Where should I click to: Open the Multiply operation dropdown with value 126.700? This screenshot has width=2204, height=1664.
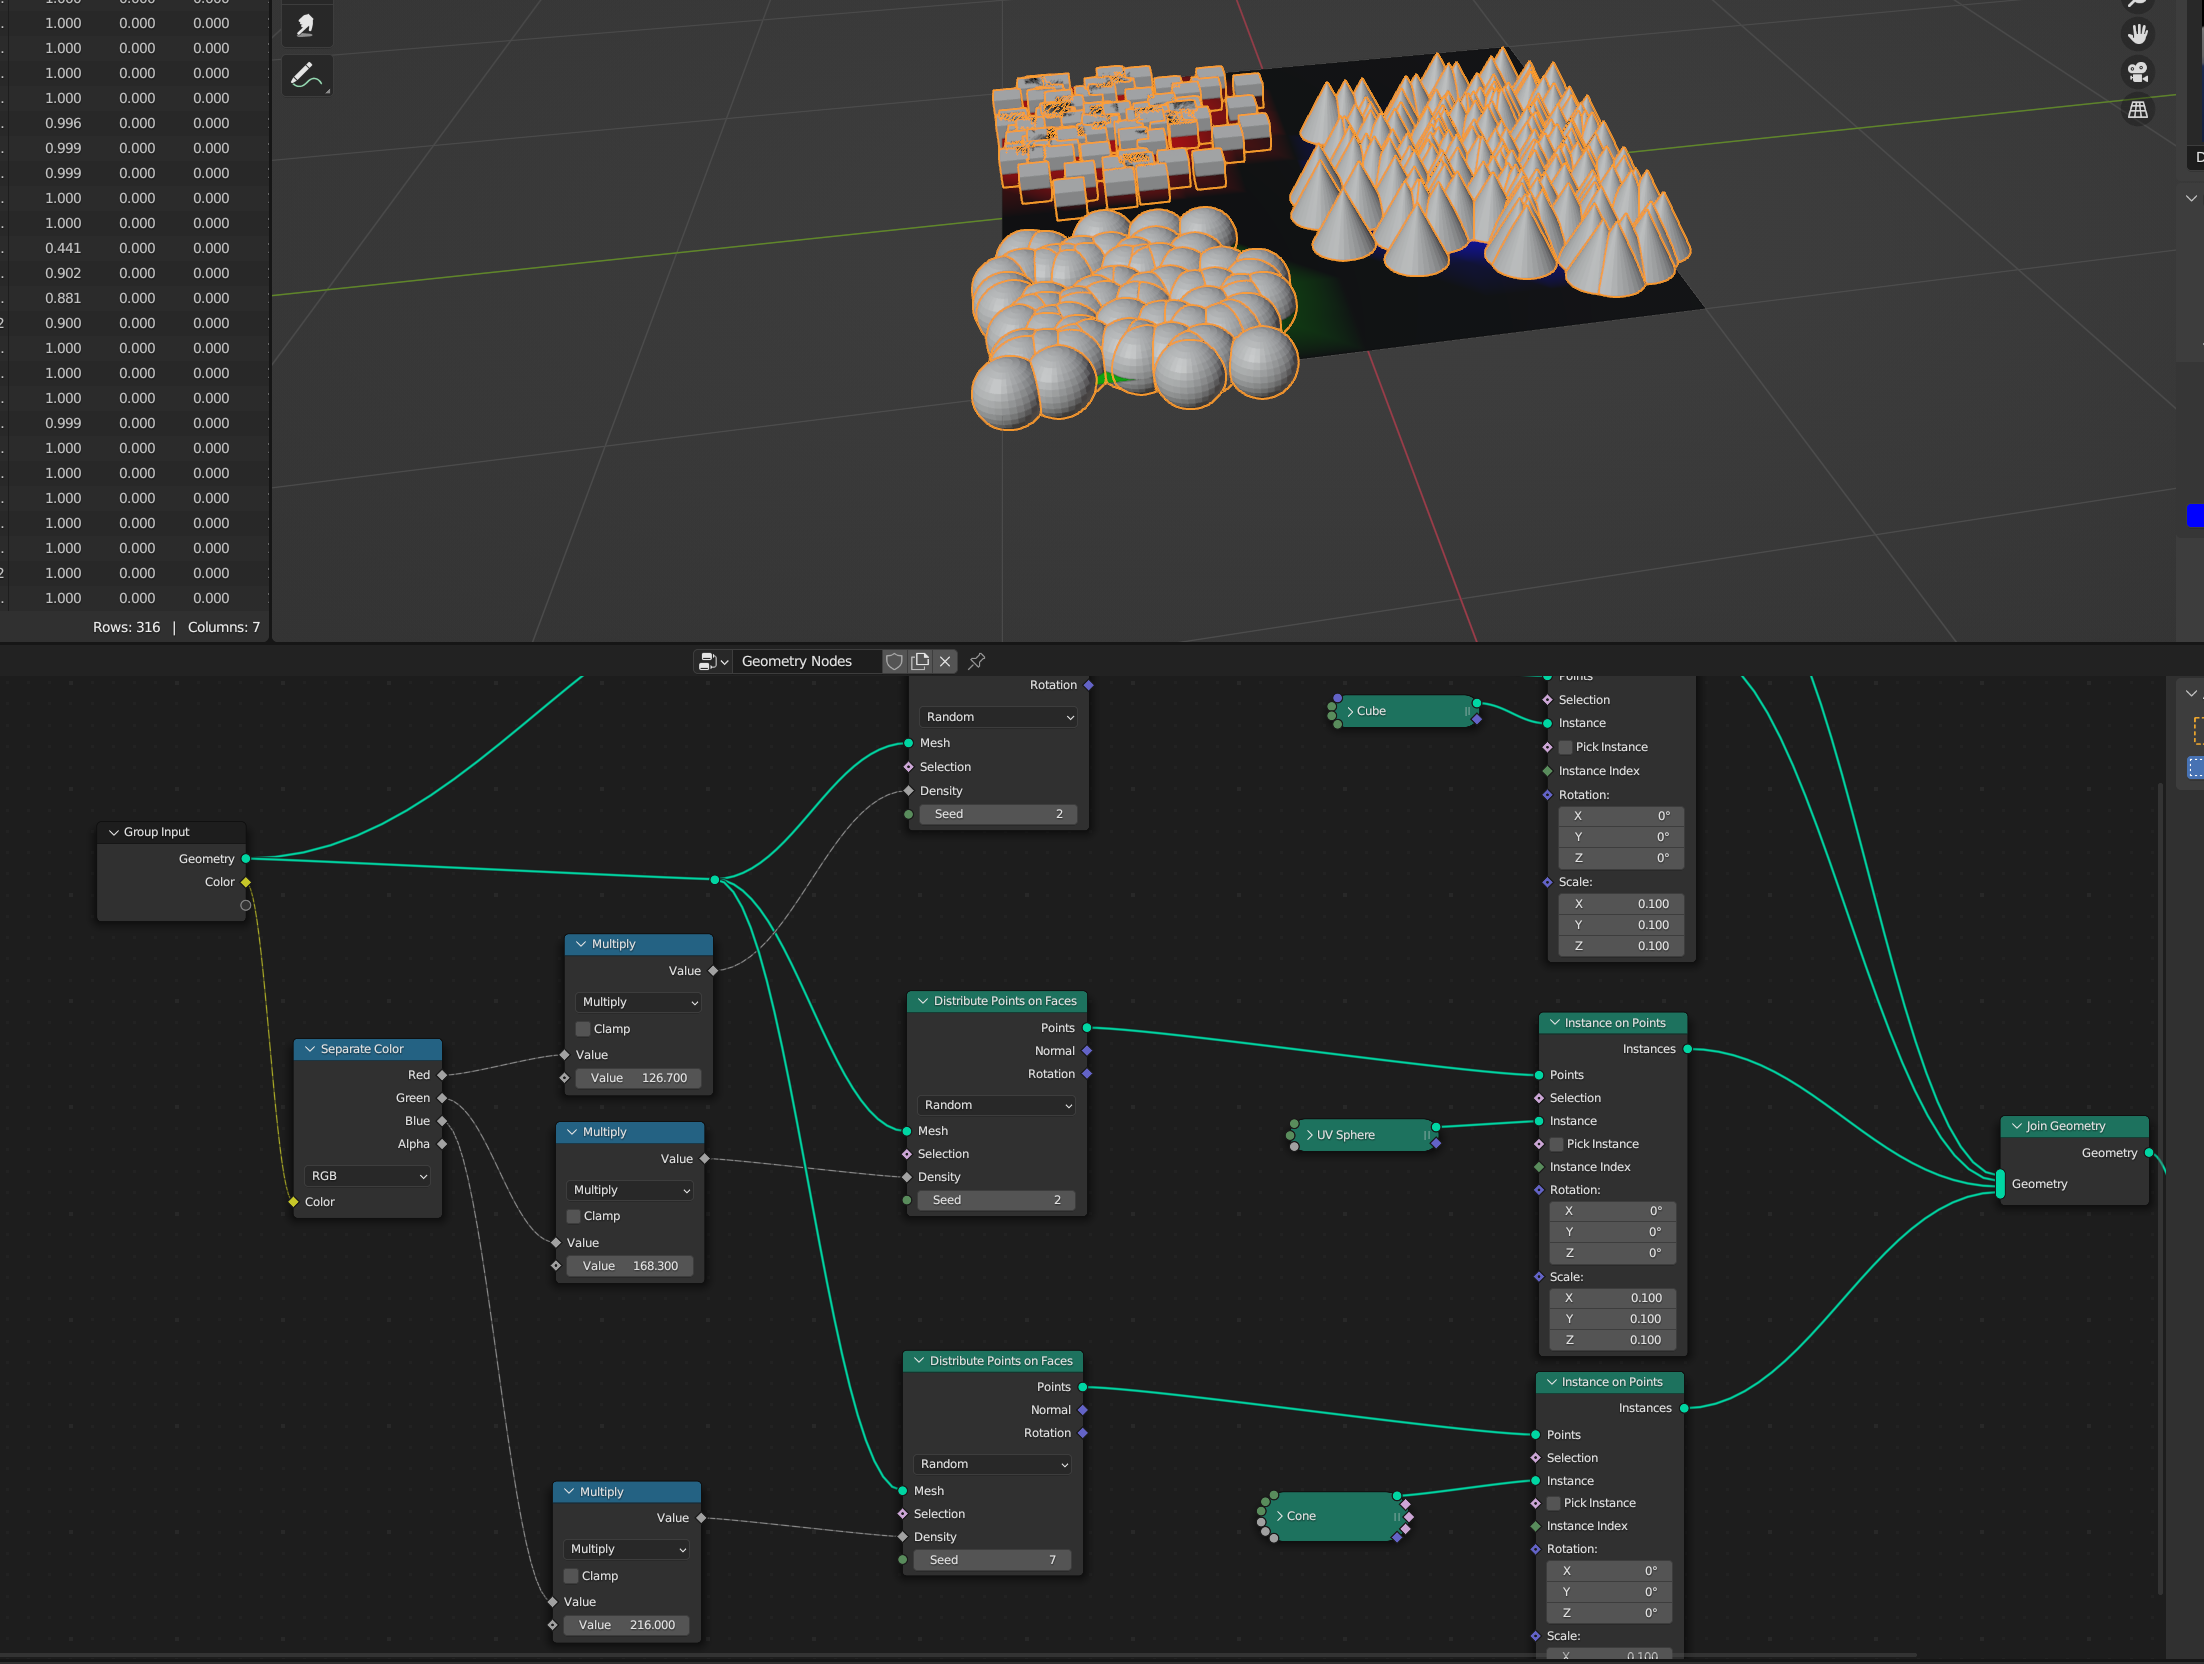pos(639,1002)
